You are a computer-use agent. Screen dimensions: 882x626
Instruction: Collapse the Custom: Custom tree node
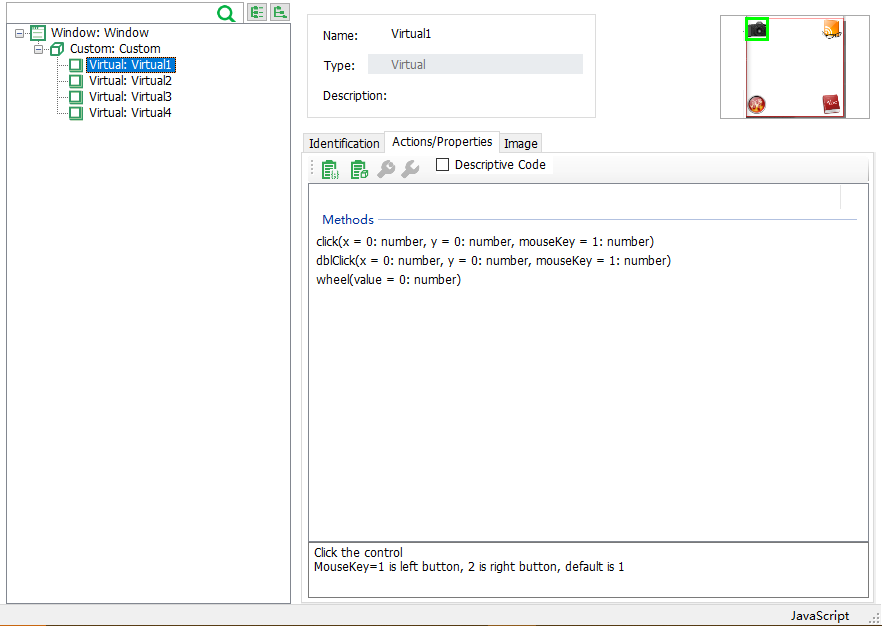pyautogui.click(x=39, y=49)
